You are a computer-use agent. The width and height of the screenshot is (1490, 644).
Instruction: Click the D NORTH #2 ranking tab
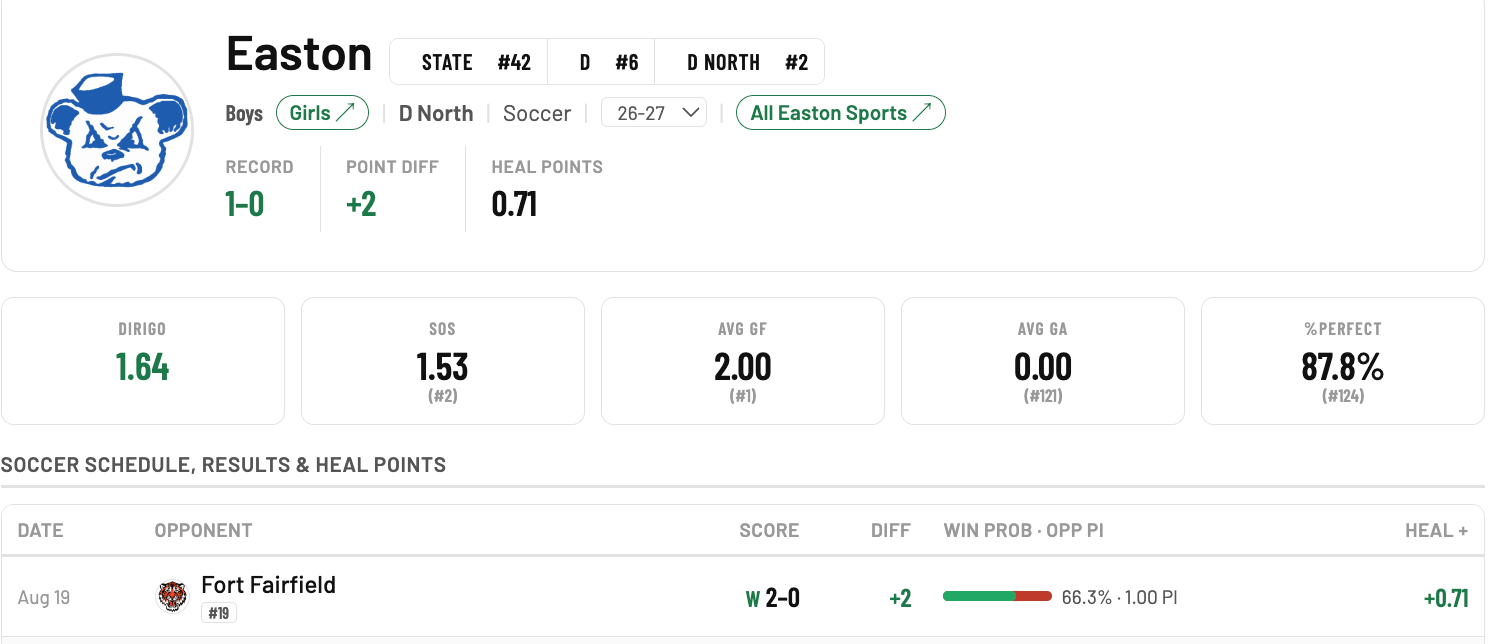coord(747,62)
